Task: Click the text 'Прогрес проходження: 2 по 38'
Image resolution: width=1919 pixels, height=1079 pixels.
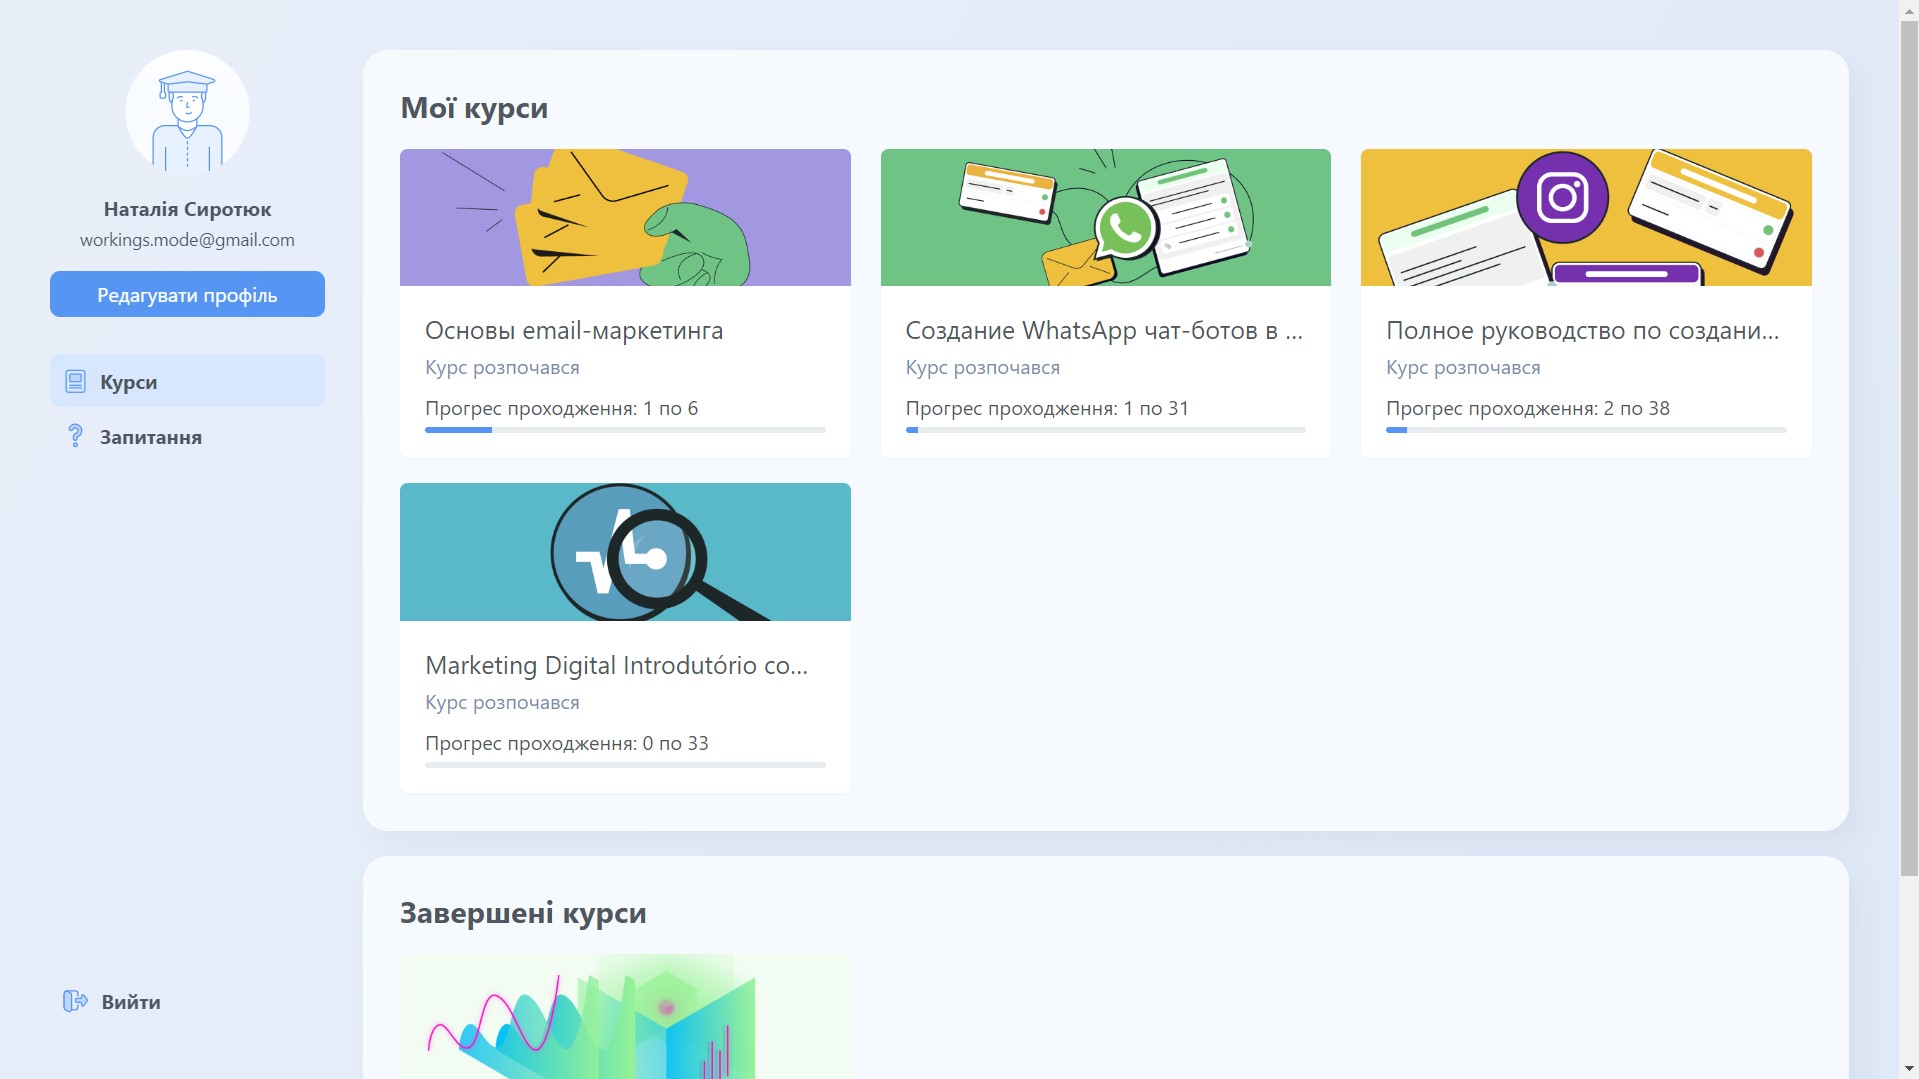Action: coord(1528,408)
